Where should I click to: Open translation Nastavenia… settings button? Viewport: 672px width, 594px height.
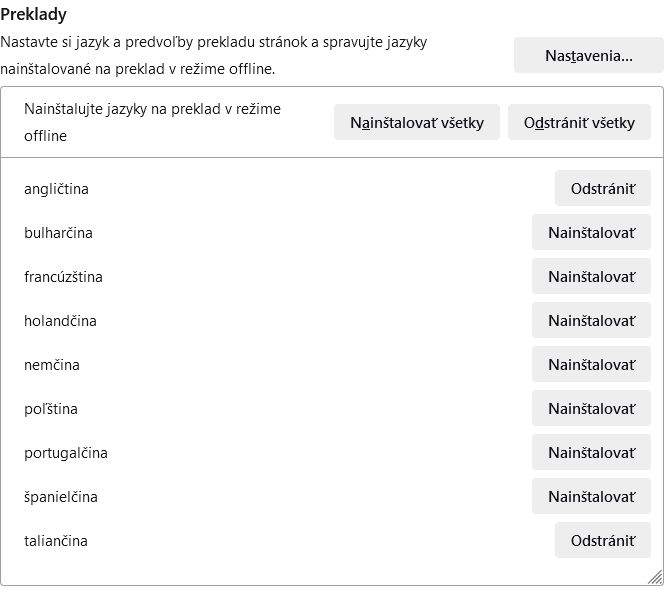[x=588, y=55]
